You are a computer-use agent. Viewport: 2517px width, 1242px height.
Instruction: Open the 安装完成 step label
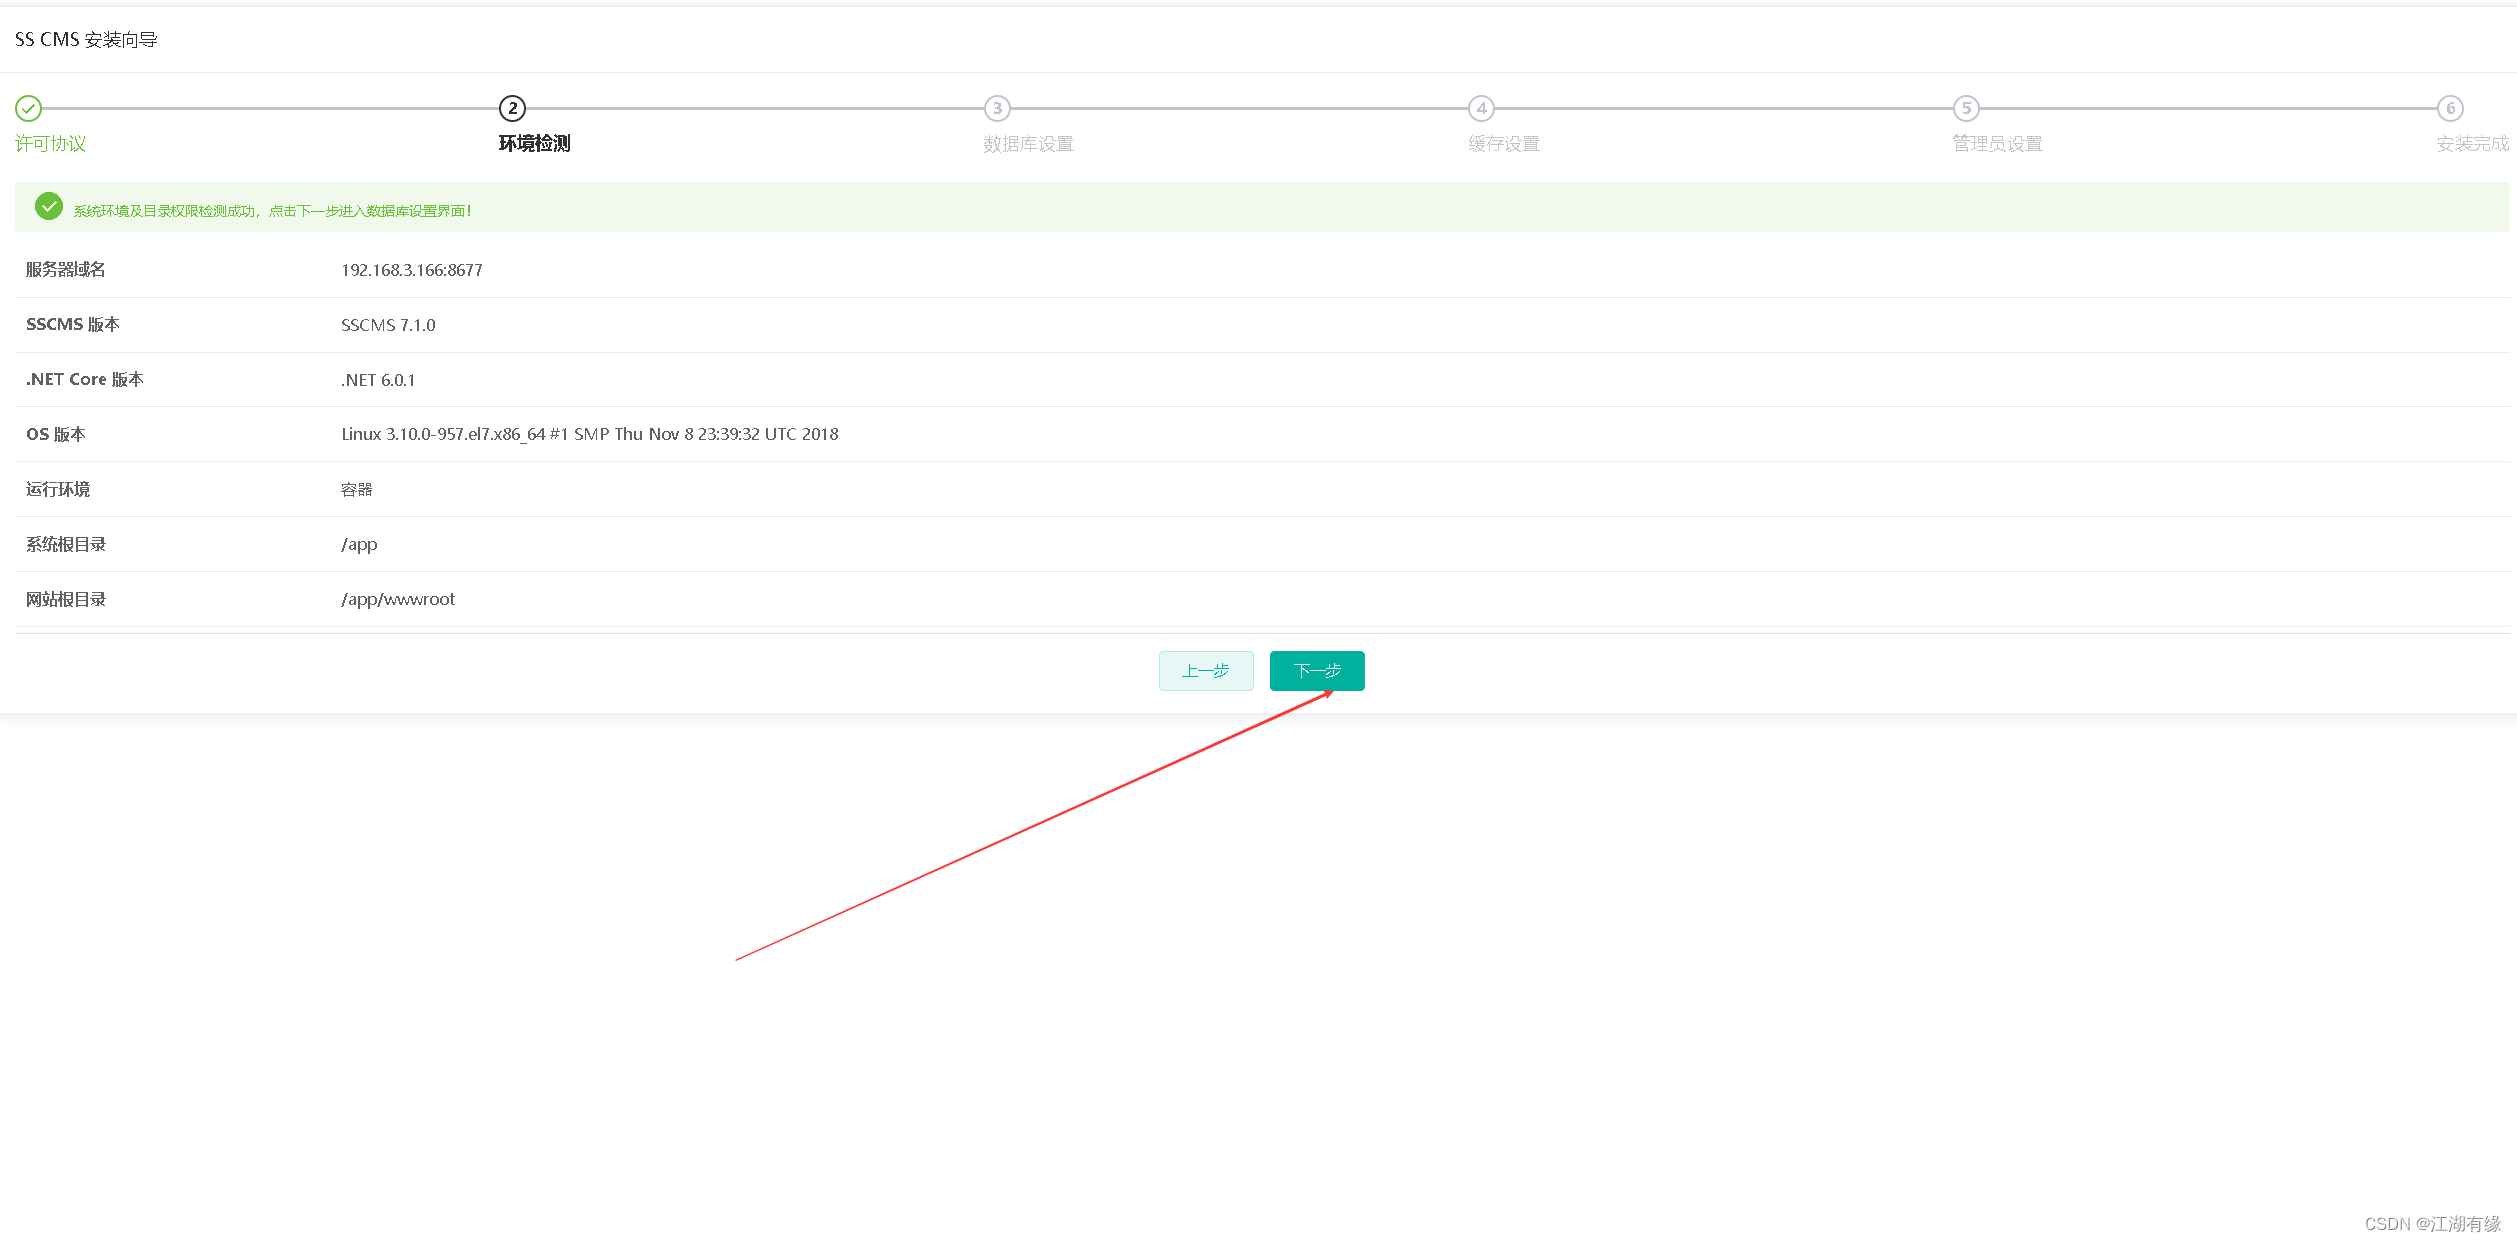pos(2472,144)
